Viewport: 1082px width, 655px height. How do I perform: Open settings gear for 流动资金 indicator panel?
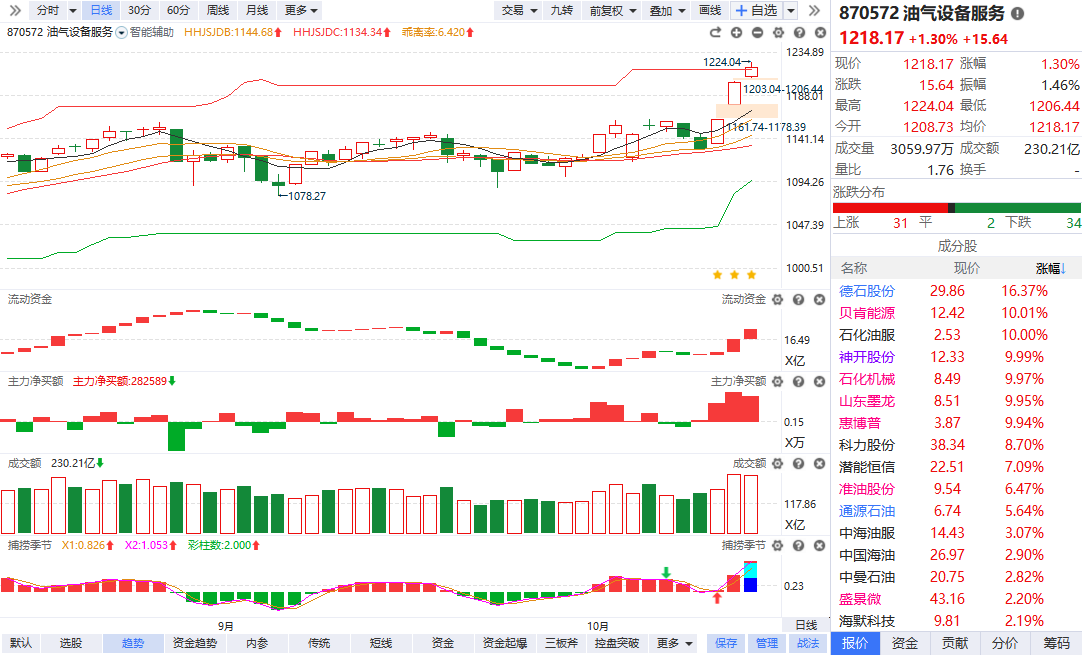pos(777,300)
